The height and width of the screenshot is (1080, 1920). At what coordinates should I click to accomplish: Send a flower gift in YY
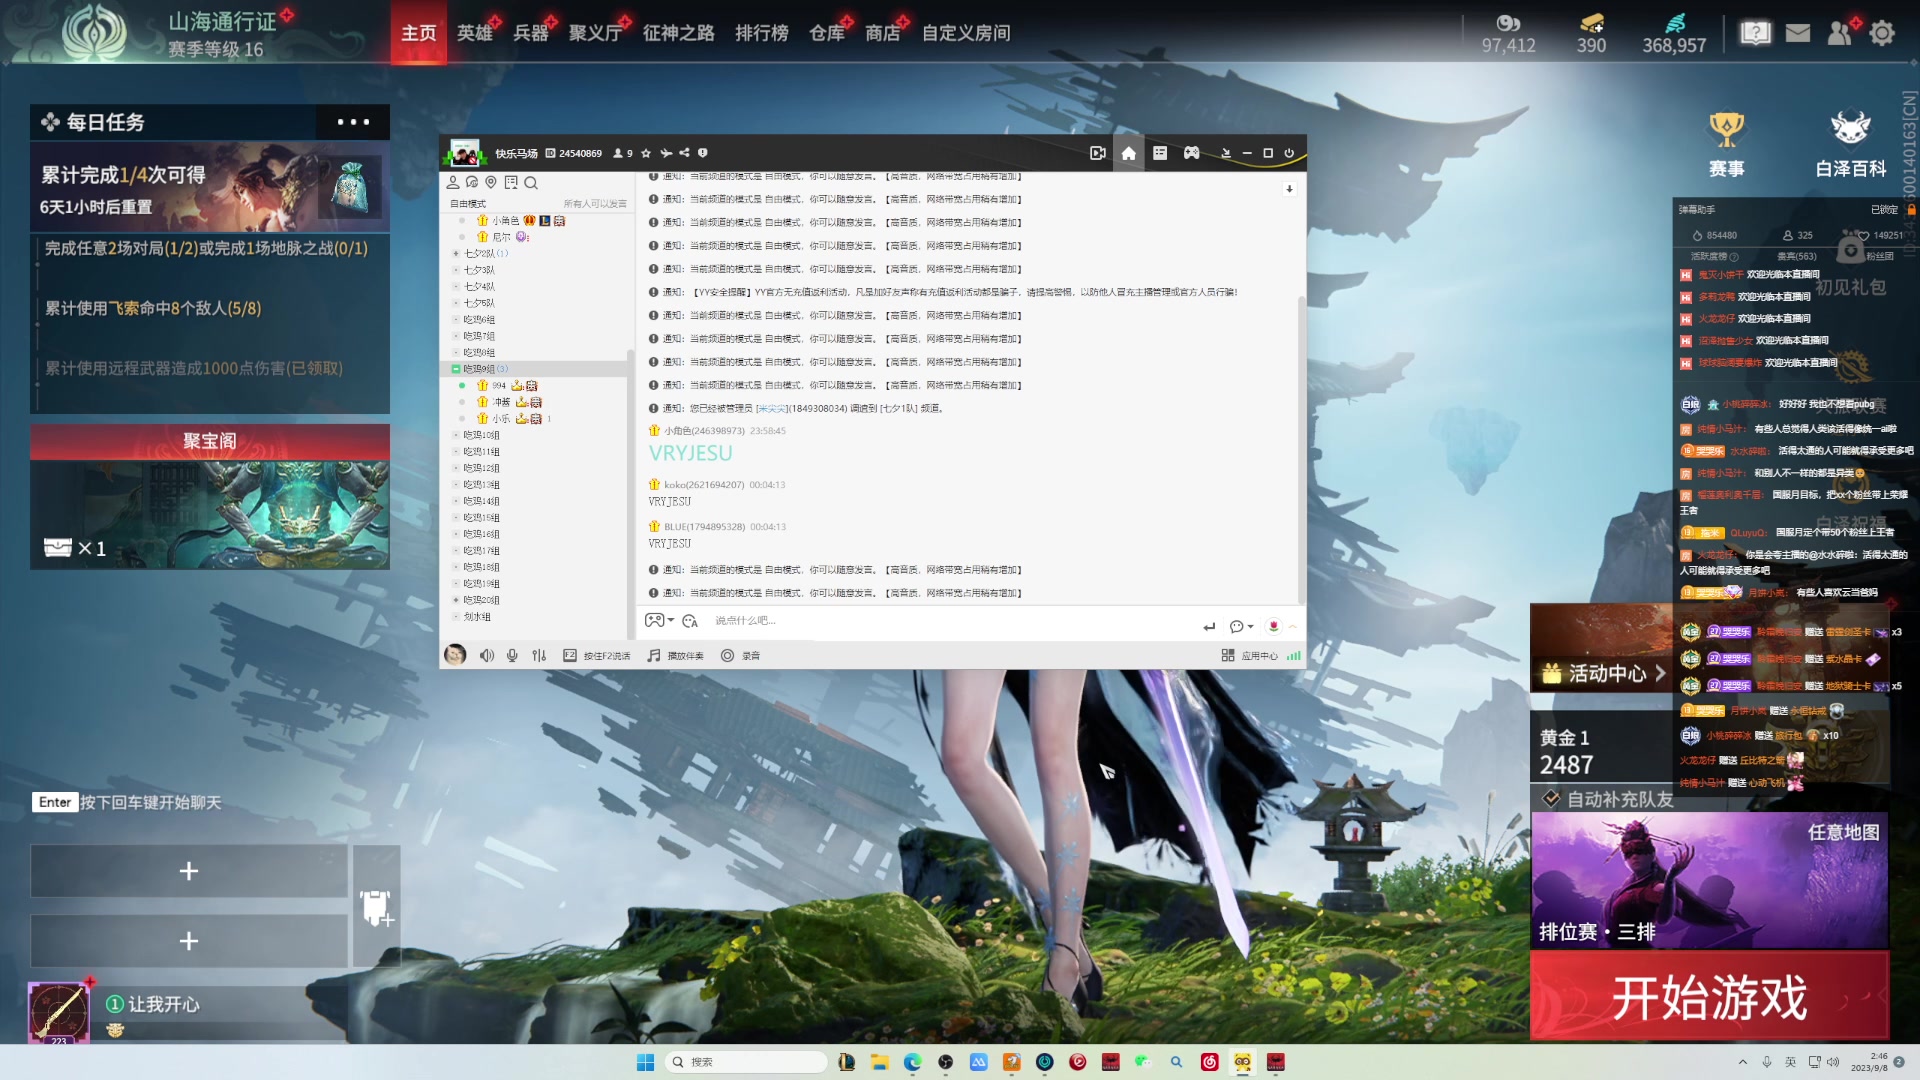tap(1273, 626)
